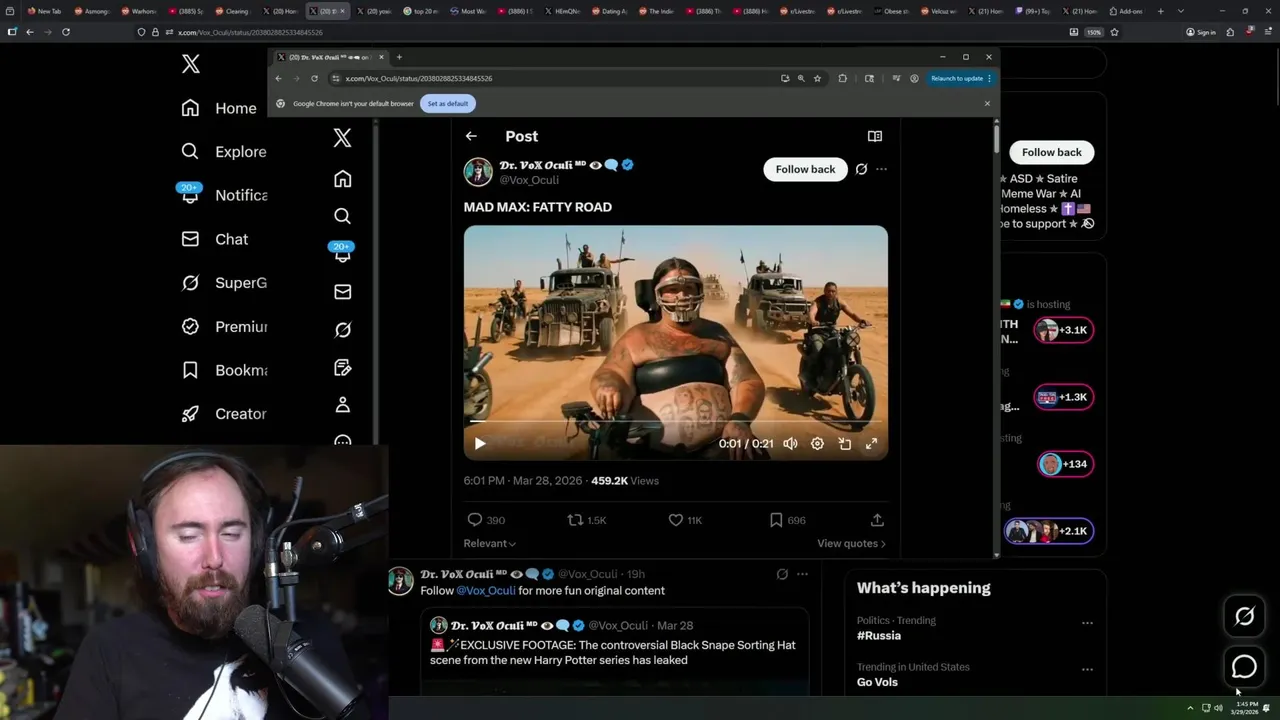Open a new tab in Chrome window
This screenshot has width=1280, height=720.
399,57
